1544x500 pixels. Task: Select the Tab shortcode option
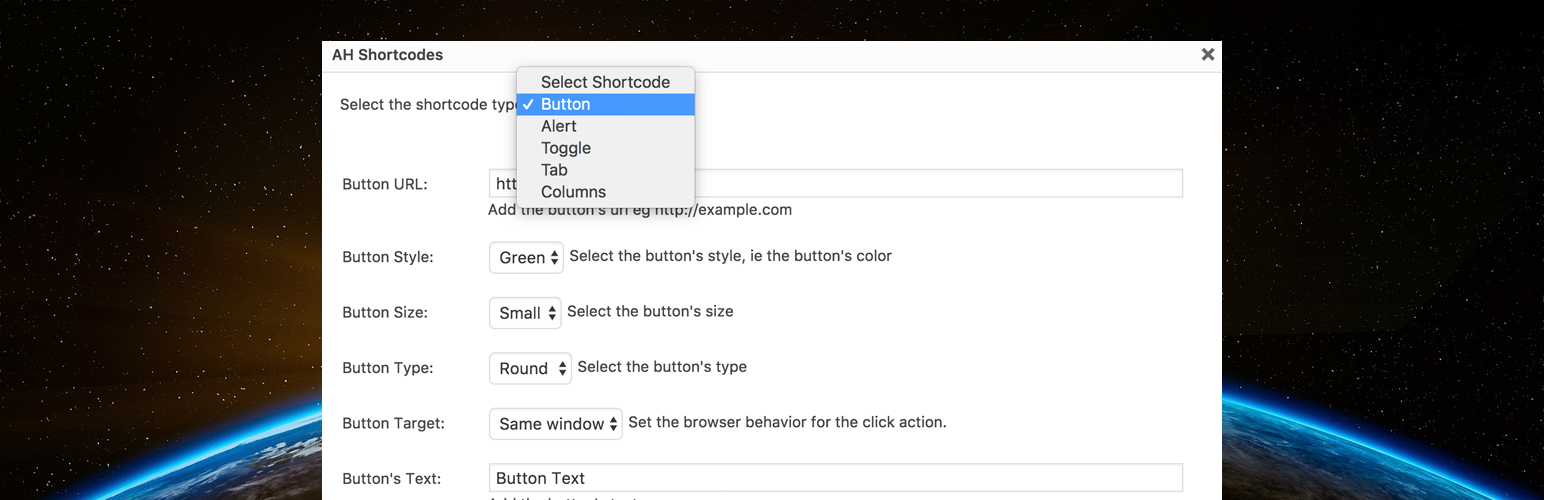tap(605, 170)
